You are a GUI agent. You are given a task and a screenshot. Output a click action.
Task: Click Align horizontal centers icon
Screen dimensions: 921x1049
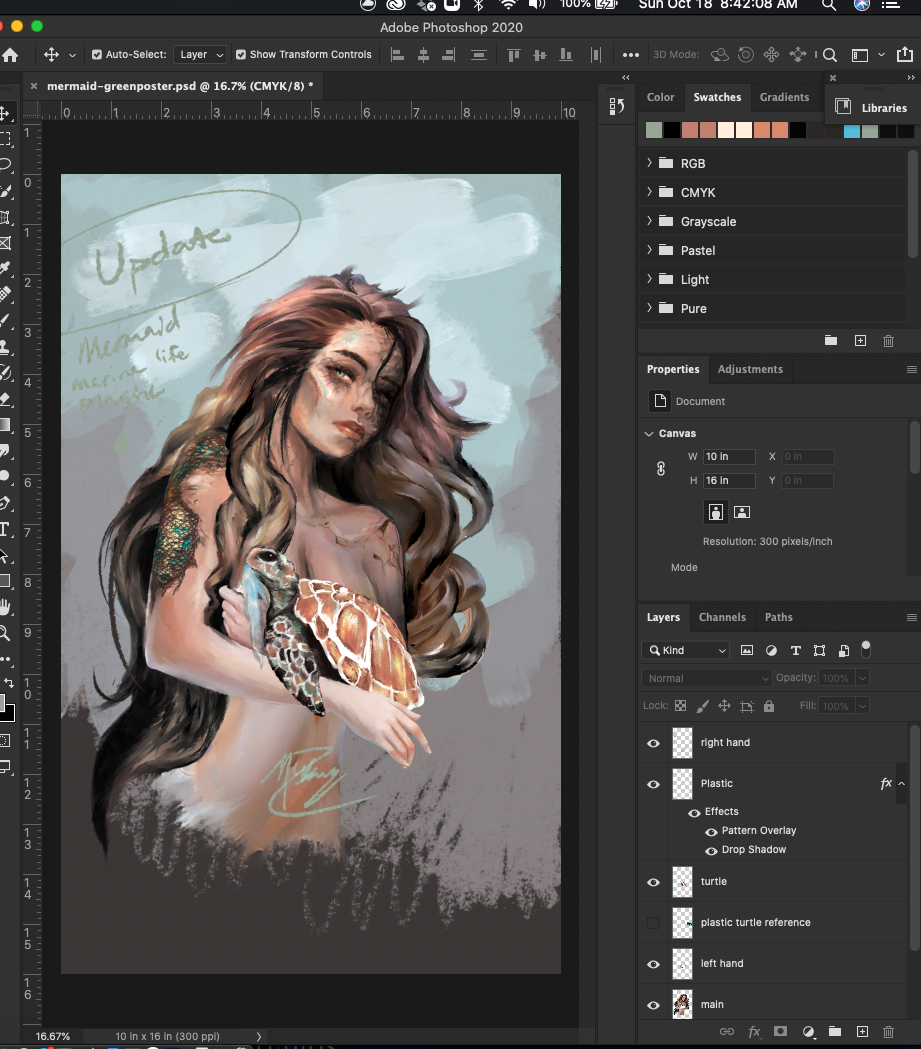tap(423, 55)
